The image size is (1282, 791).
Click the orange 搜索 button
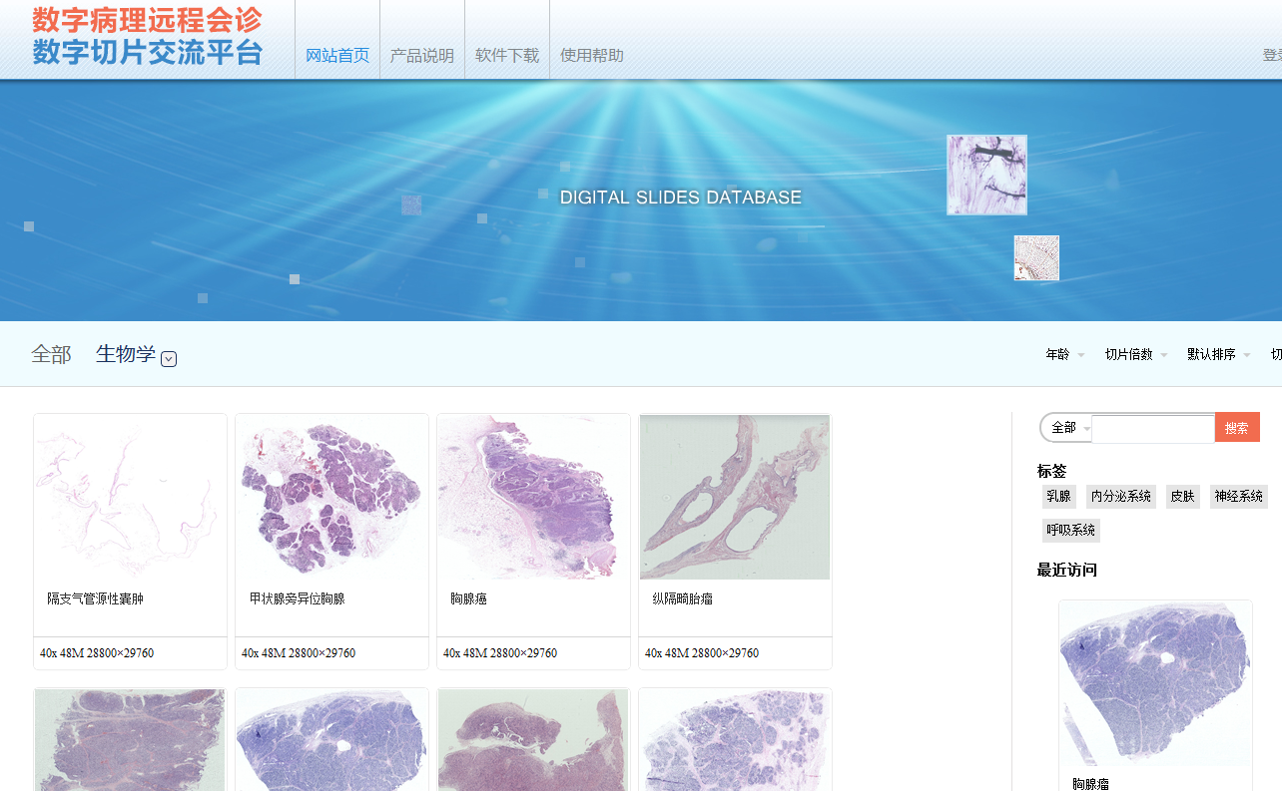pyautogui.click(x=1237, y=428)
